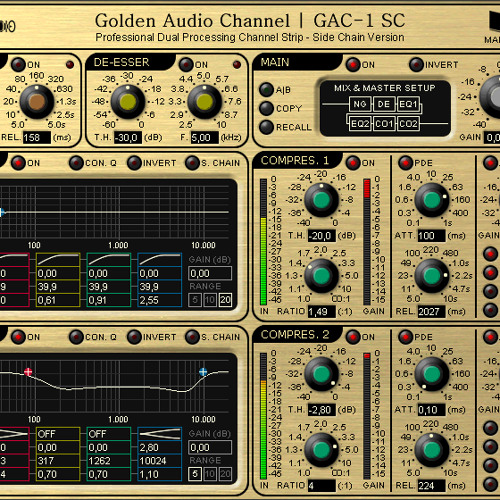Click COMPRES. 2 ATT. 0,10 field
The height and width of the screenshot is (500, 500).
431,410
